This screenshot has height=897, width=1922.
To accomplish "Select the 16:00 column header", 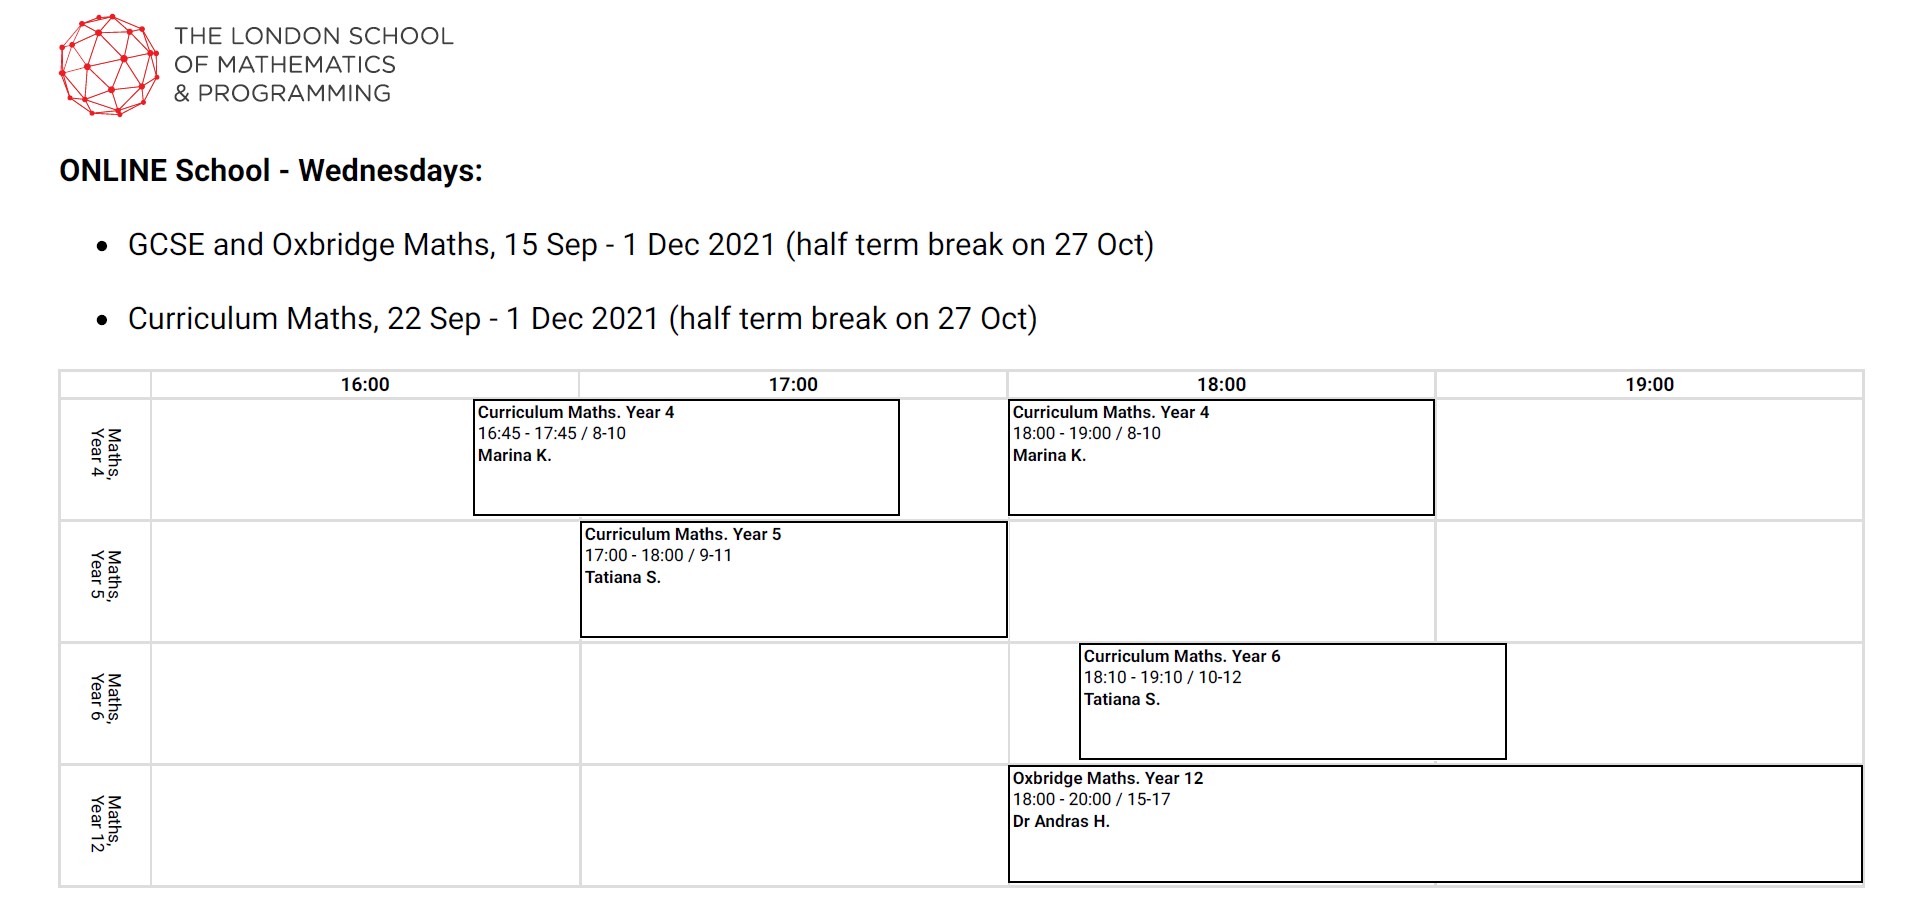I will (365, 384).
